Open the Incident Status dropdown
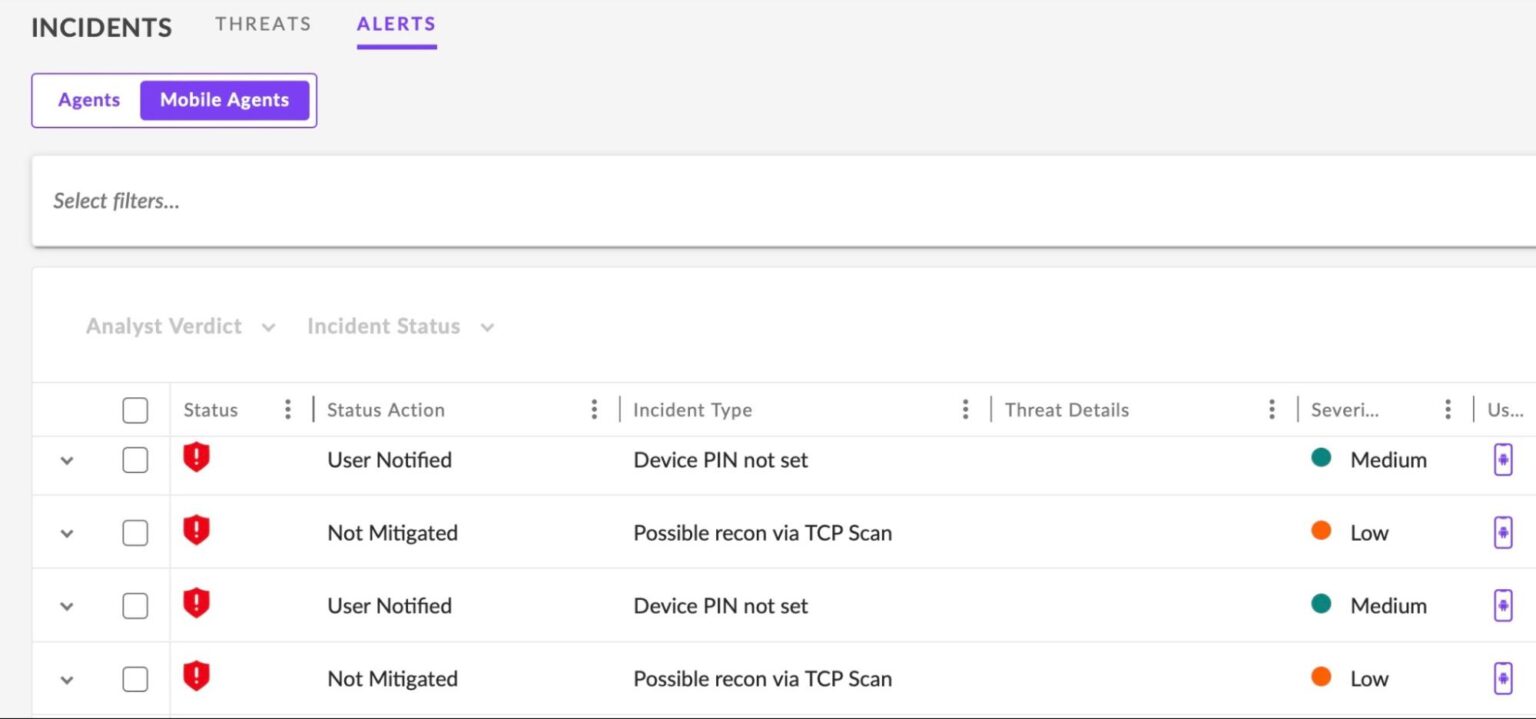1536x719 pixels. [400, 327]
